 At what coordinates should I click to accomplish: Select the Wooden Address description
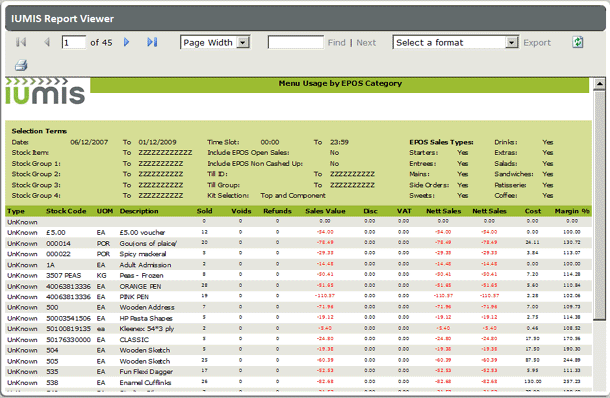click(147, 307)
